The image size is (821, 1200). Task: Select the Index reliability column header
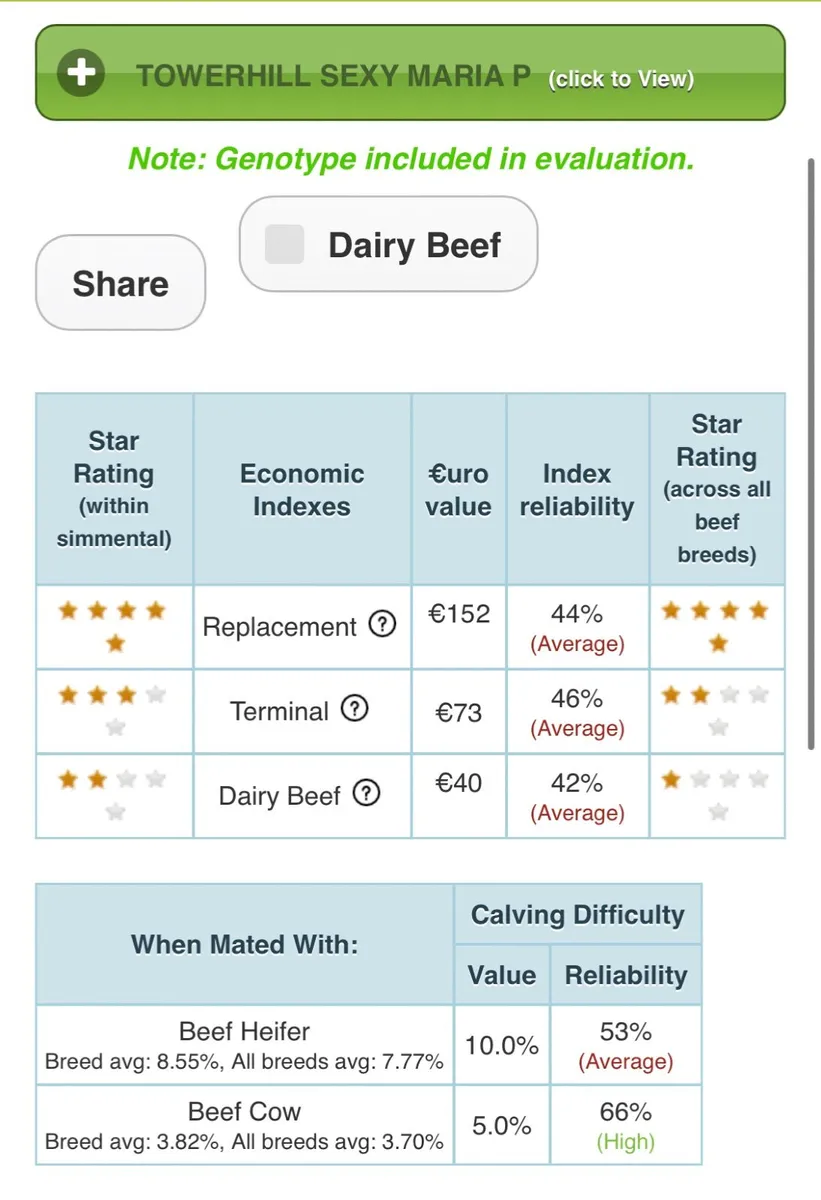[577, 490]
